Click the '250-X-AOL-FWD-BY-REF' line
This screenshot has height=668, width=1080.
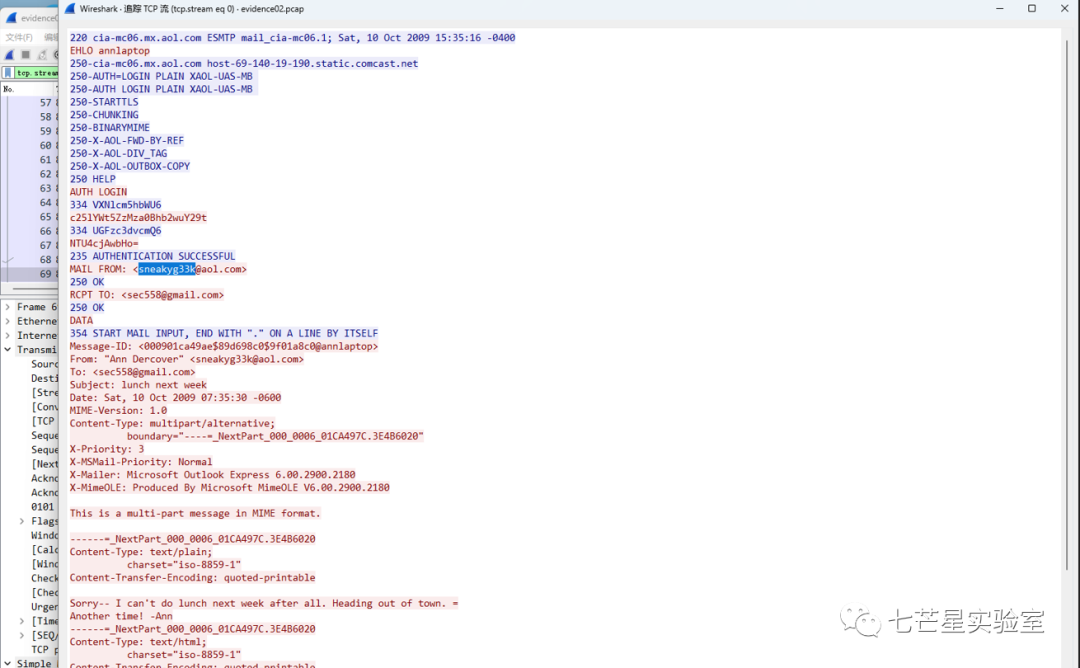coord(127,140)
